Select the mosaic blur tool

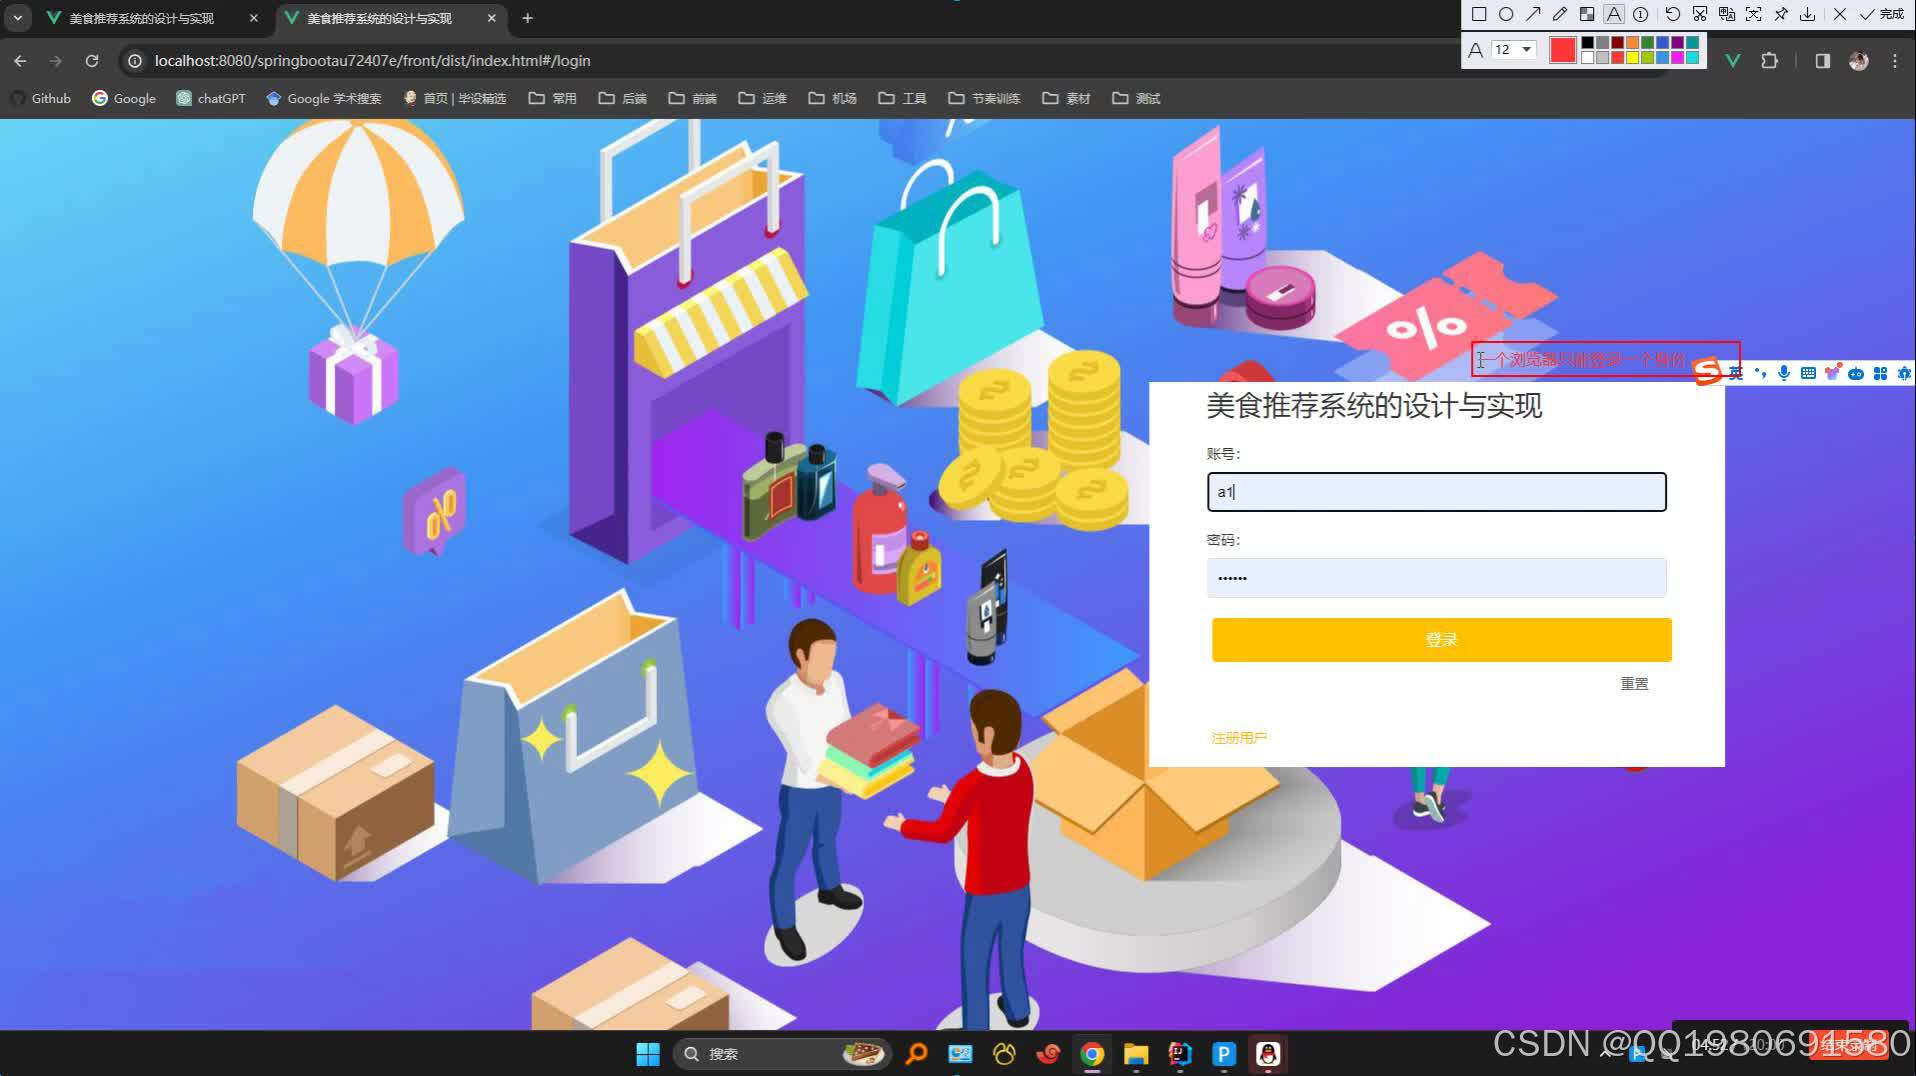(x=1587, y=14)
